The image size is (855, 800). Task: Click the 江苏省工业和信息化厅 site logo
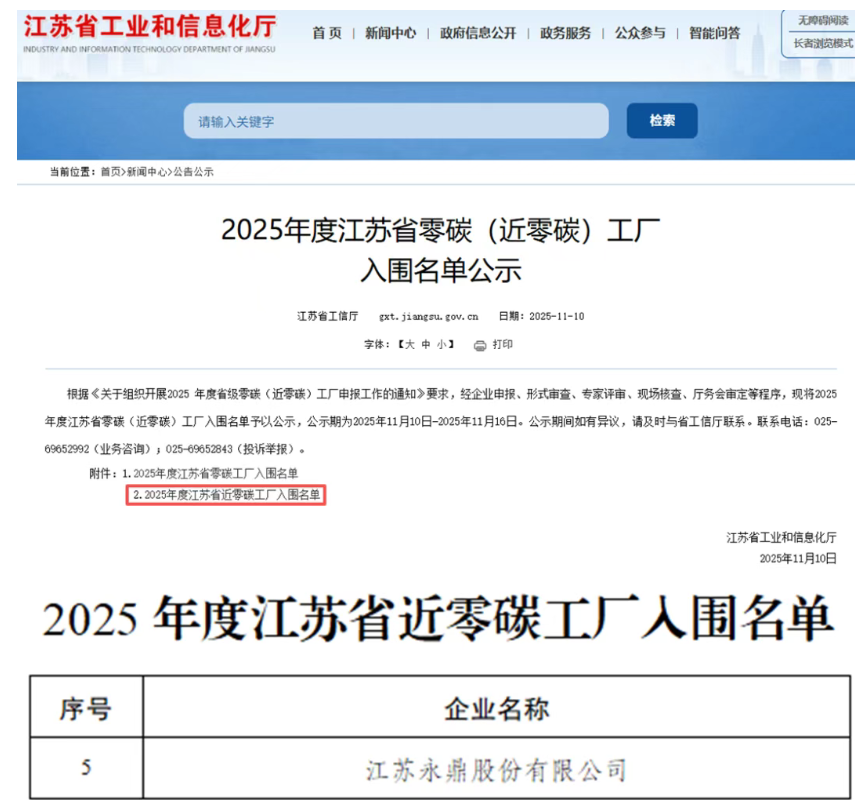click(x=149, y=32)
